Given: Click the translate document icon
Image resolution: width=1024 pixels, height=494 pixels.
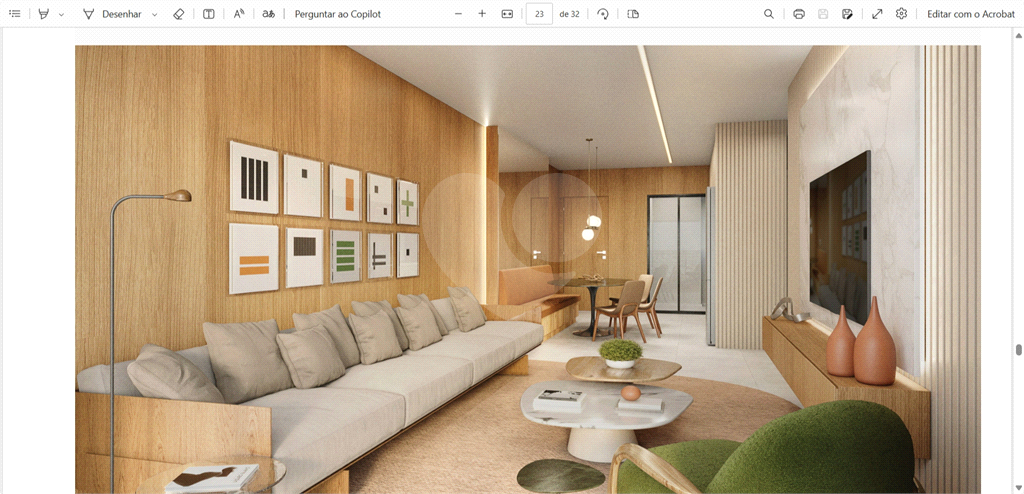Looking at the screenshot, I should point(268,14).
